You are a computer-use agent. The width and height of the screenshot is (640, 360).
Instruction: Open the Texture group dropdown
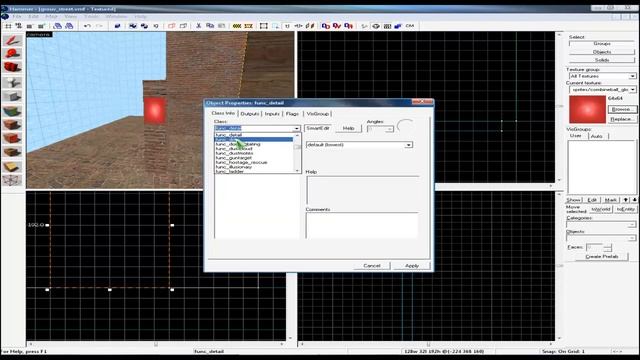[x=602, y=76]
